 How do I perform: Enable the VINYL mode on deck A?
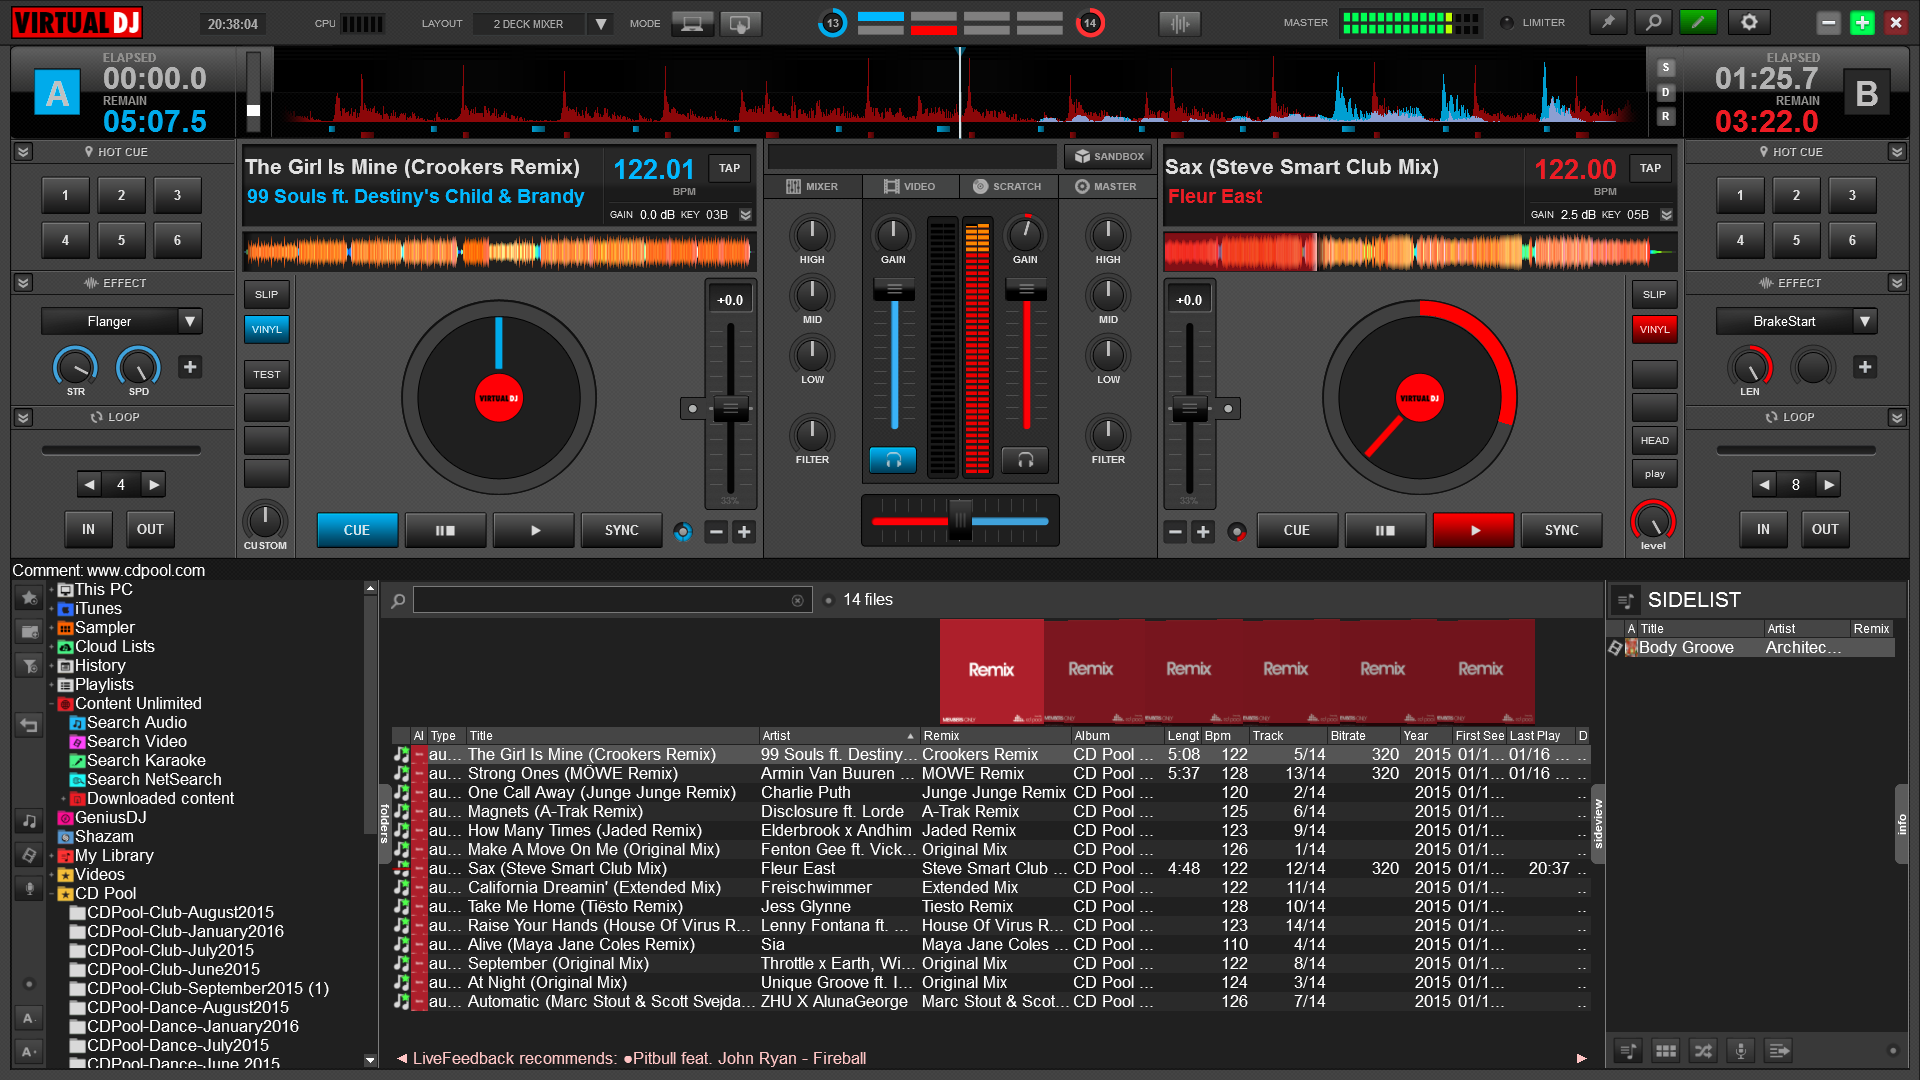(266, 328)
